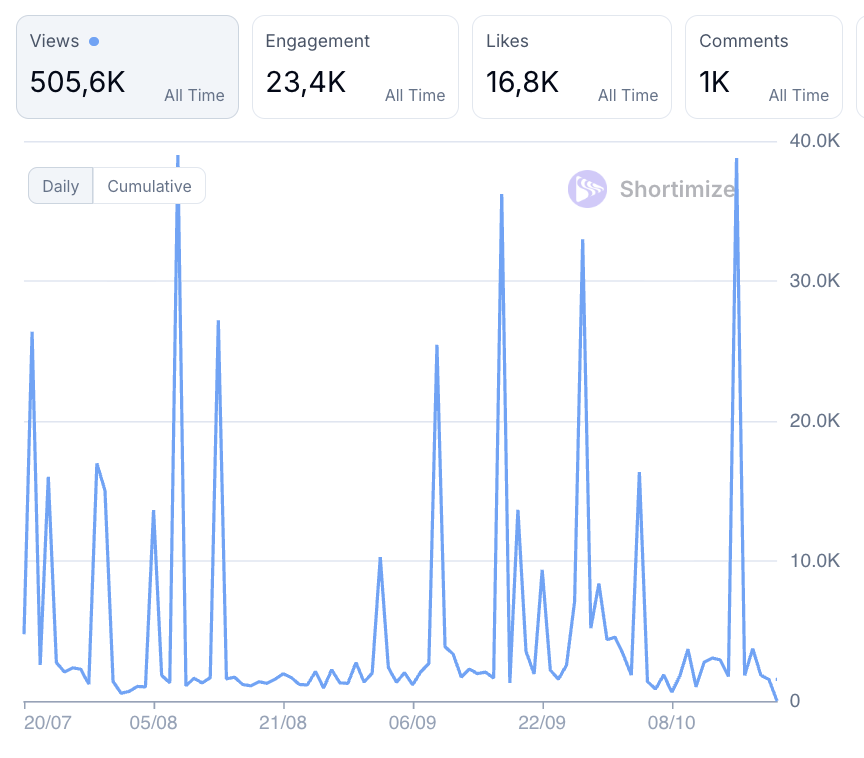Select the 06/09 date axis label
This screenshot has width=864, height=758.
click(x=413, y=722)
